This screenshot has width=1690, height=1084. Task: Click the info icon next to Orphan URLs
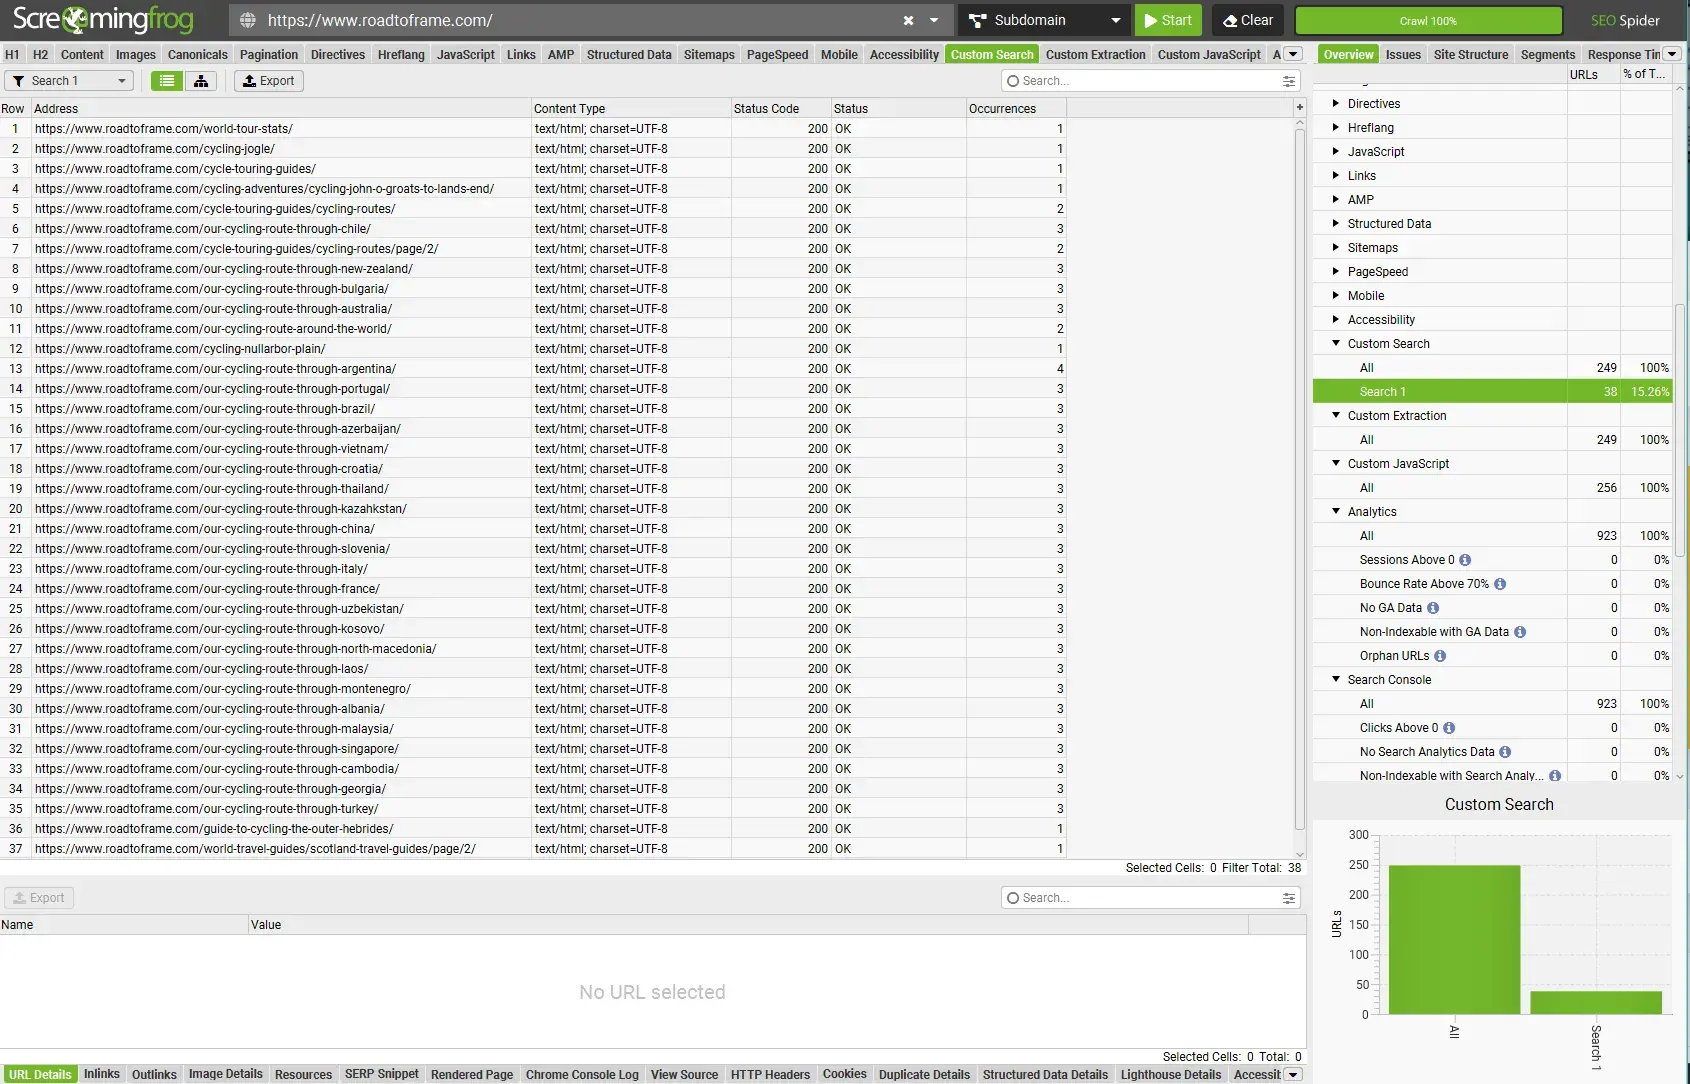(1440, 656)
